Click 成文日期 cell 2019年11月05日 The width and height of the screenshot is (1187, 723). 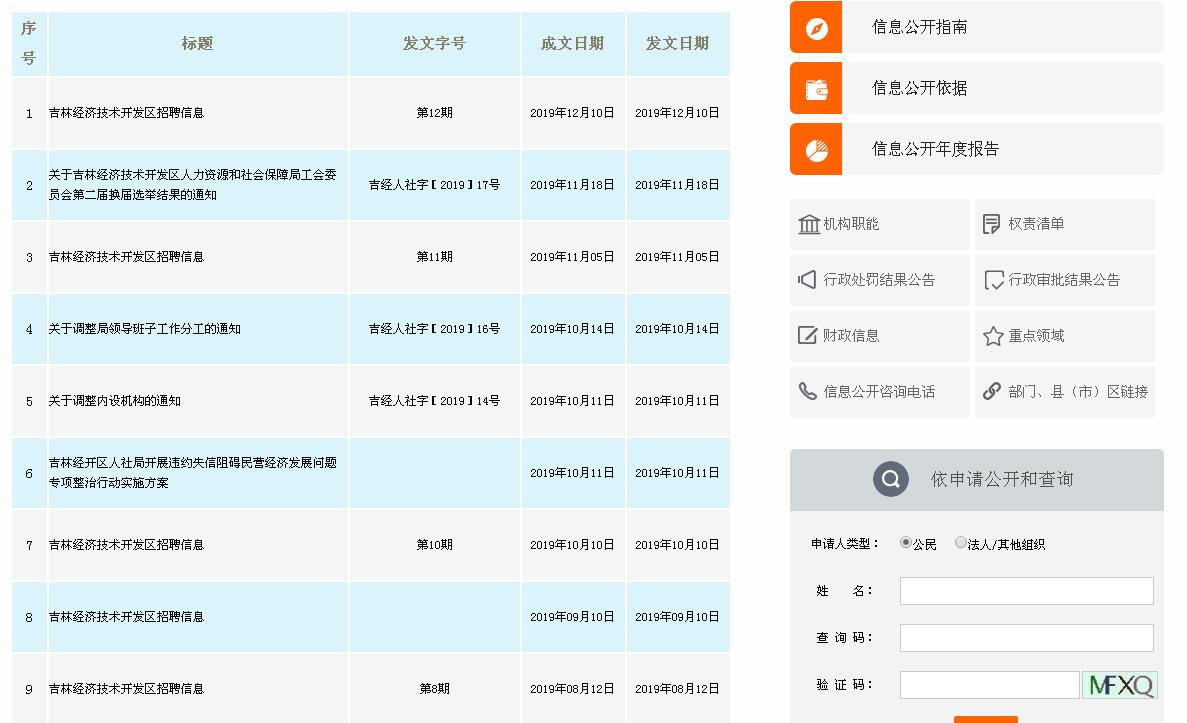point(572,257)
